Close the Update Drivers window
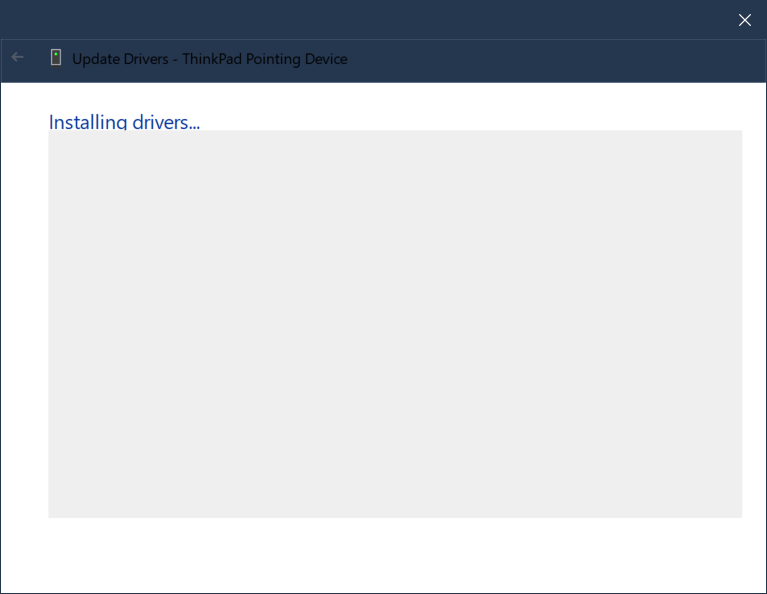 (x=744, y=20)
